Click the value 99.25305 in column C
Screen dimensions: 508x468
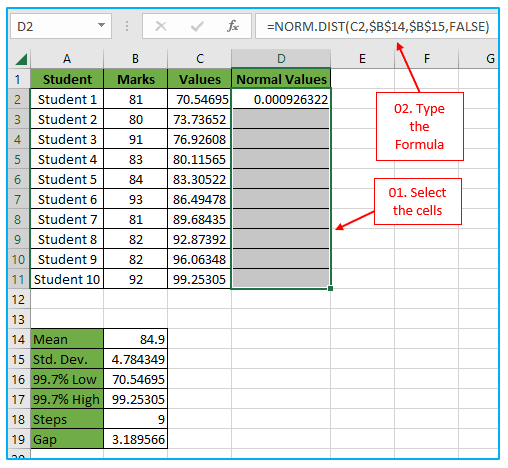(199, 279)
